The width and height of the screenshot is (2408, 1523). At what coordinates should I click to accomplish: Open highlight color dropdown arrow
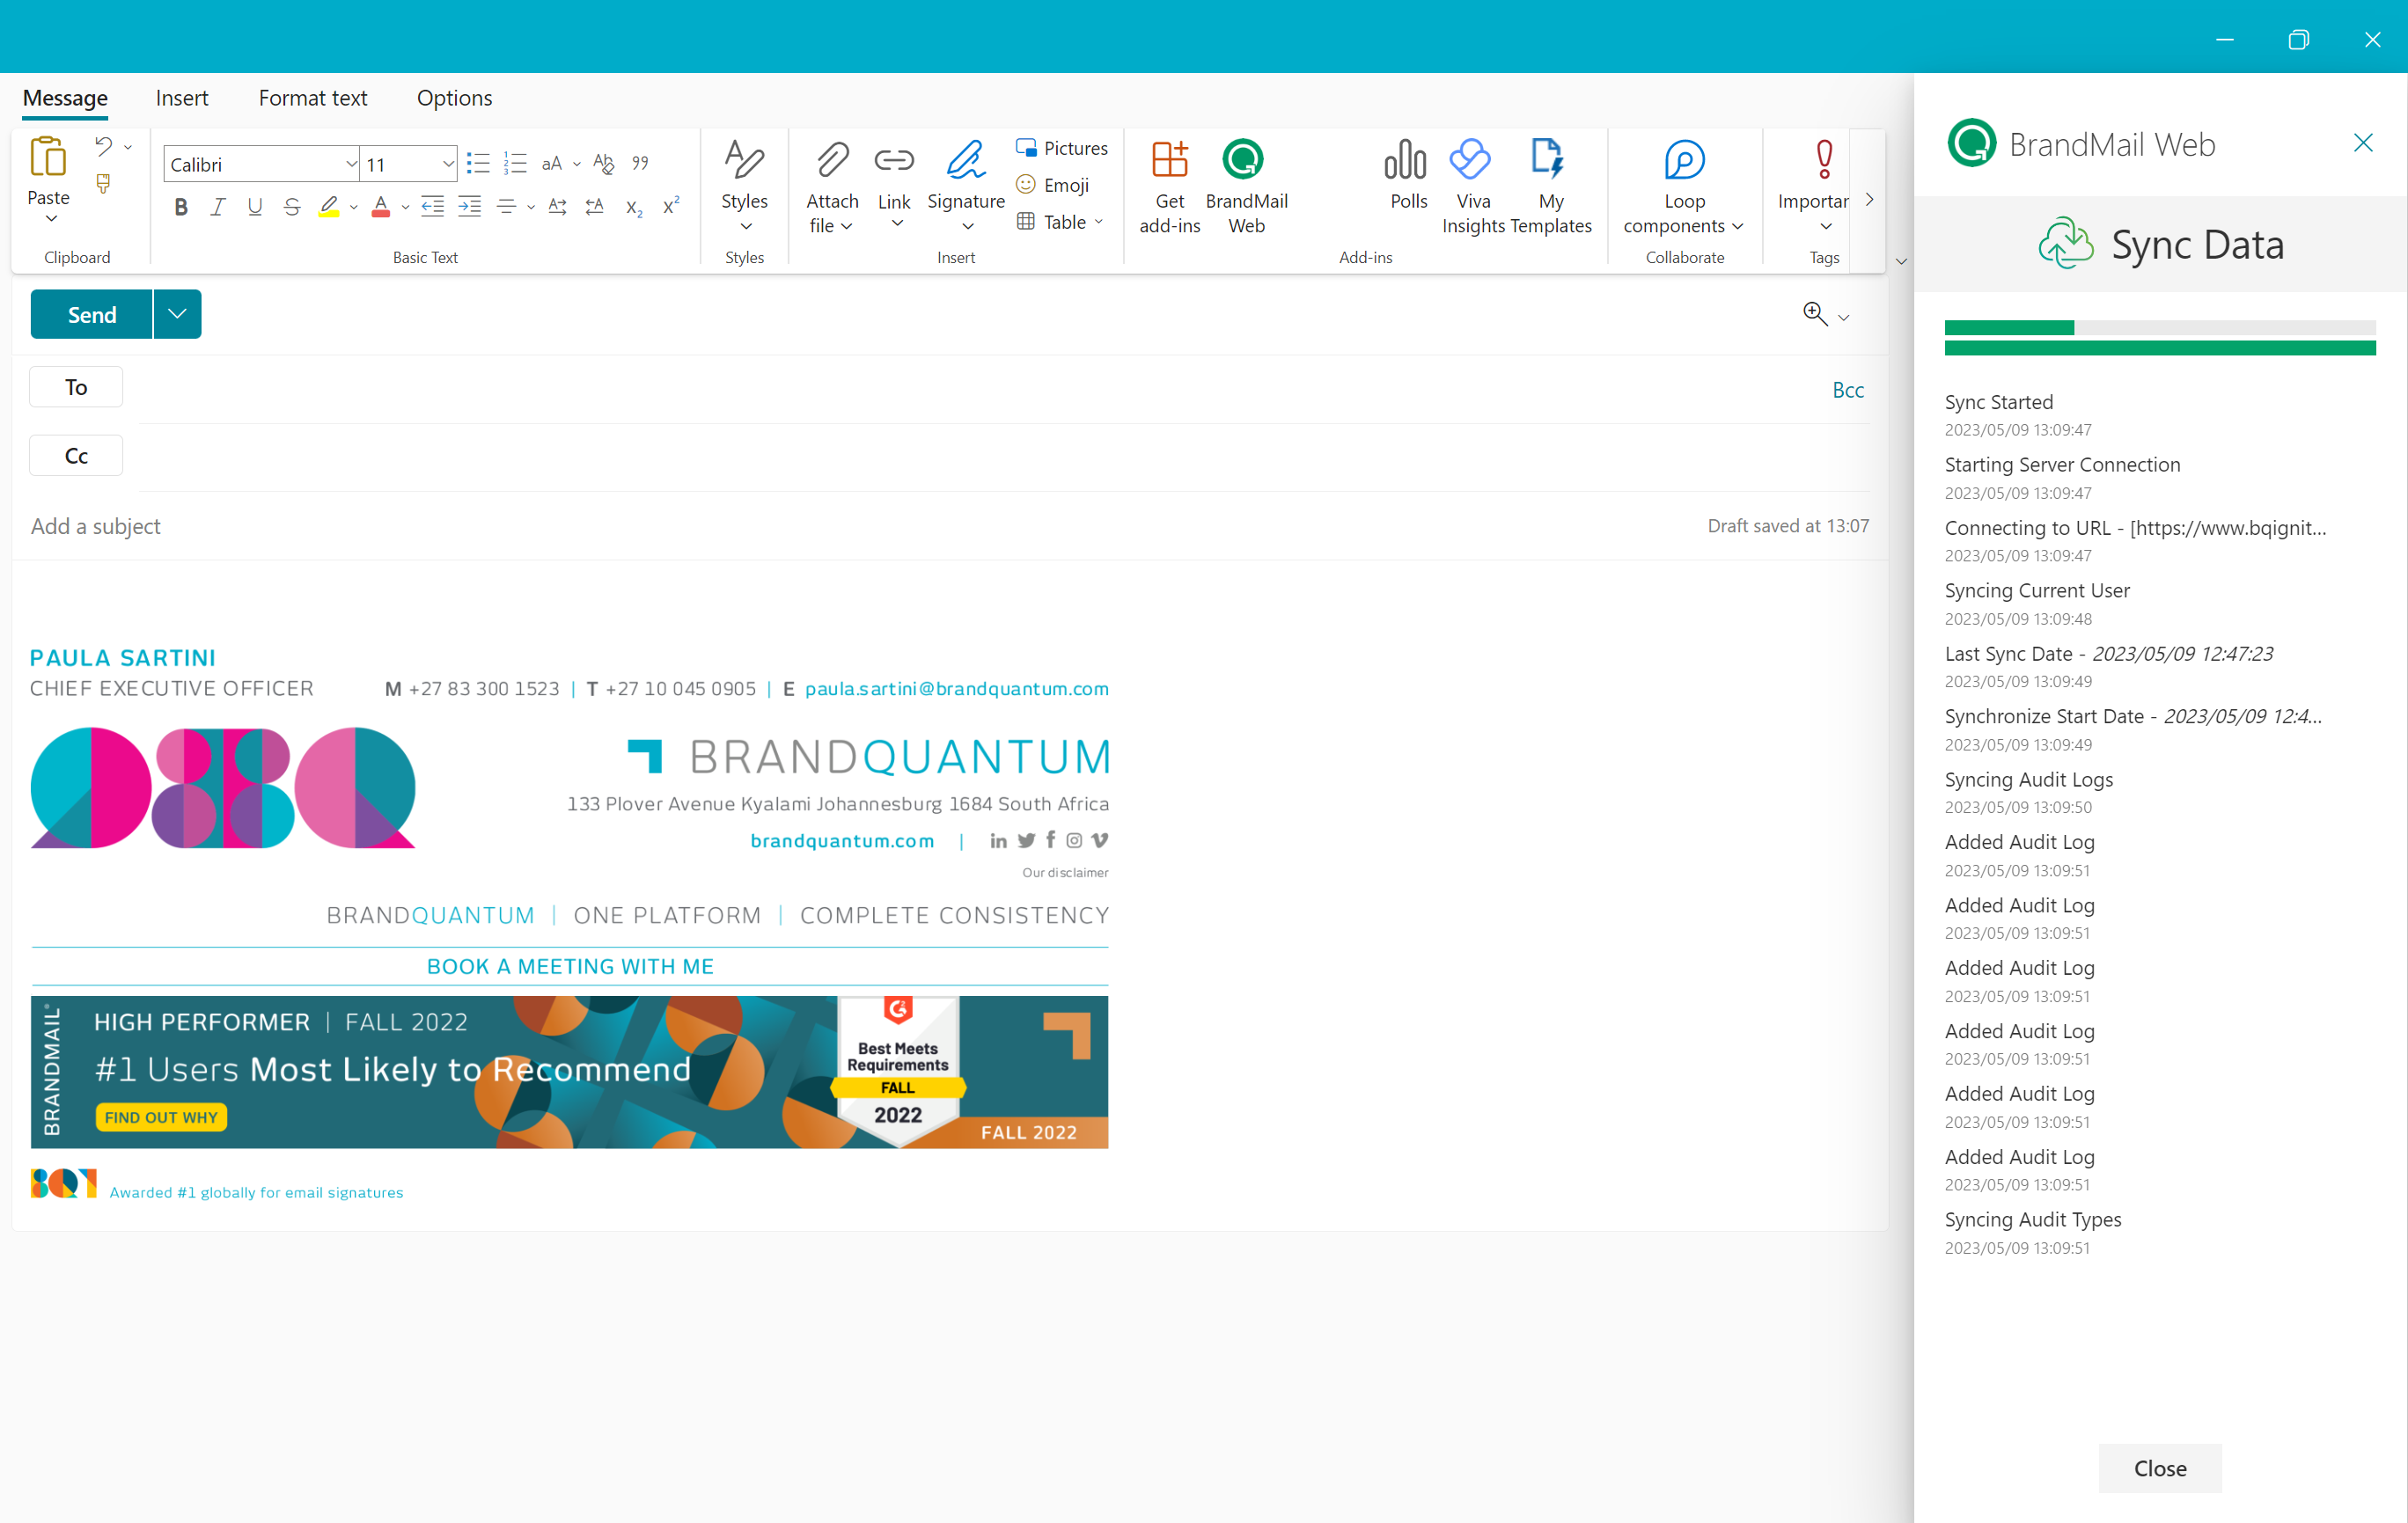353,208
